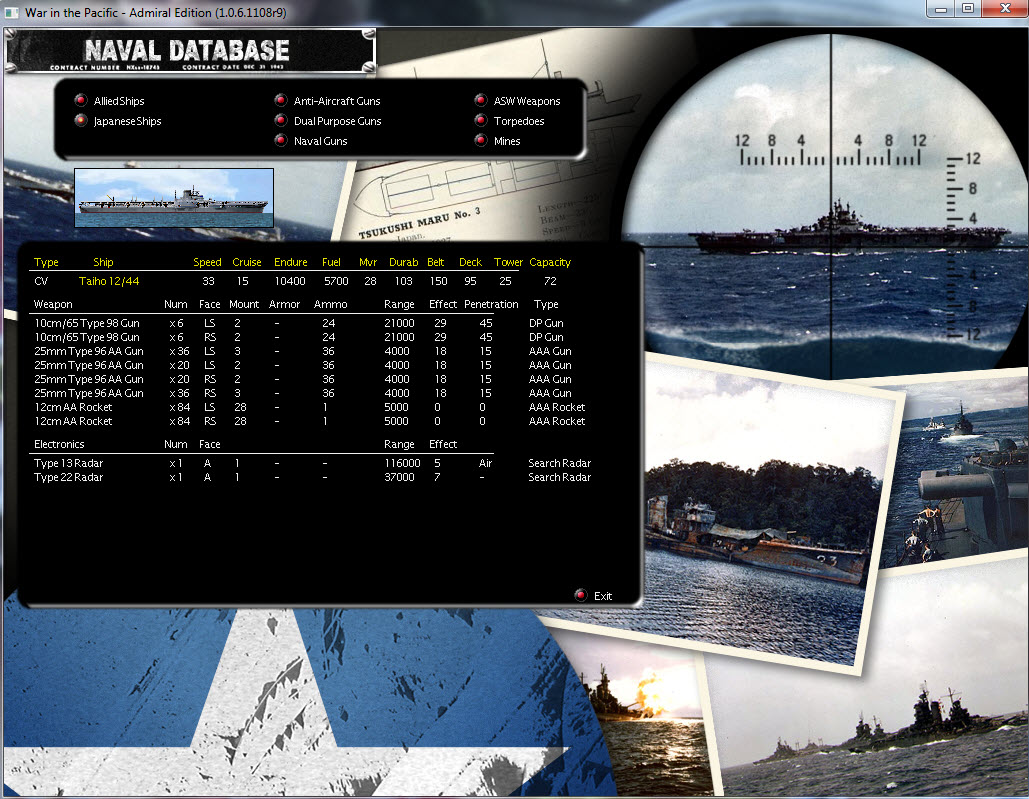This screenshot has height=799, width=1029.
Task: Click the CV ship type value
Action: click(41, 281)
